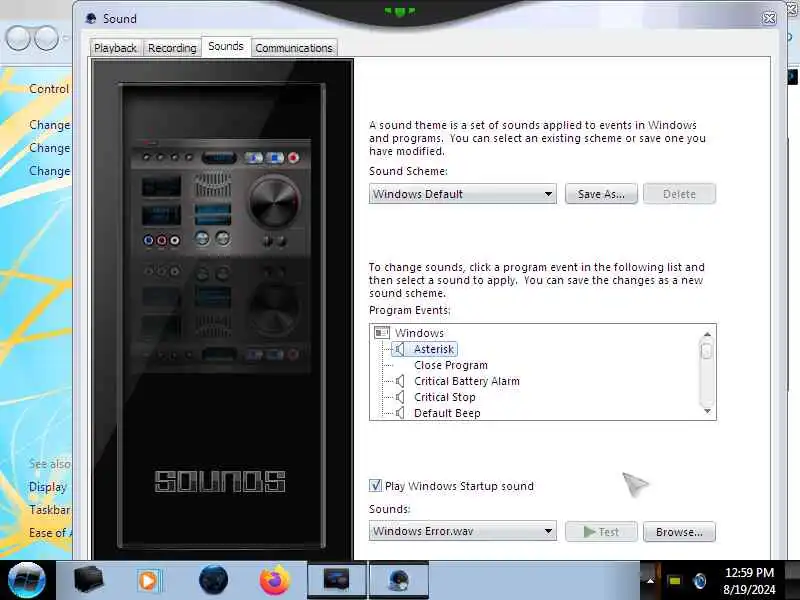Click the Windows category icon in Program Events
Screen dimensions: 800x600
382,333
